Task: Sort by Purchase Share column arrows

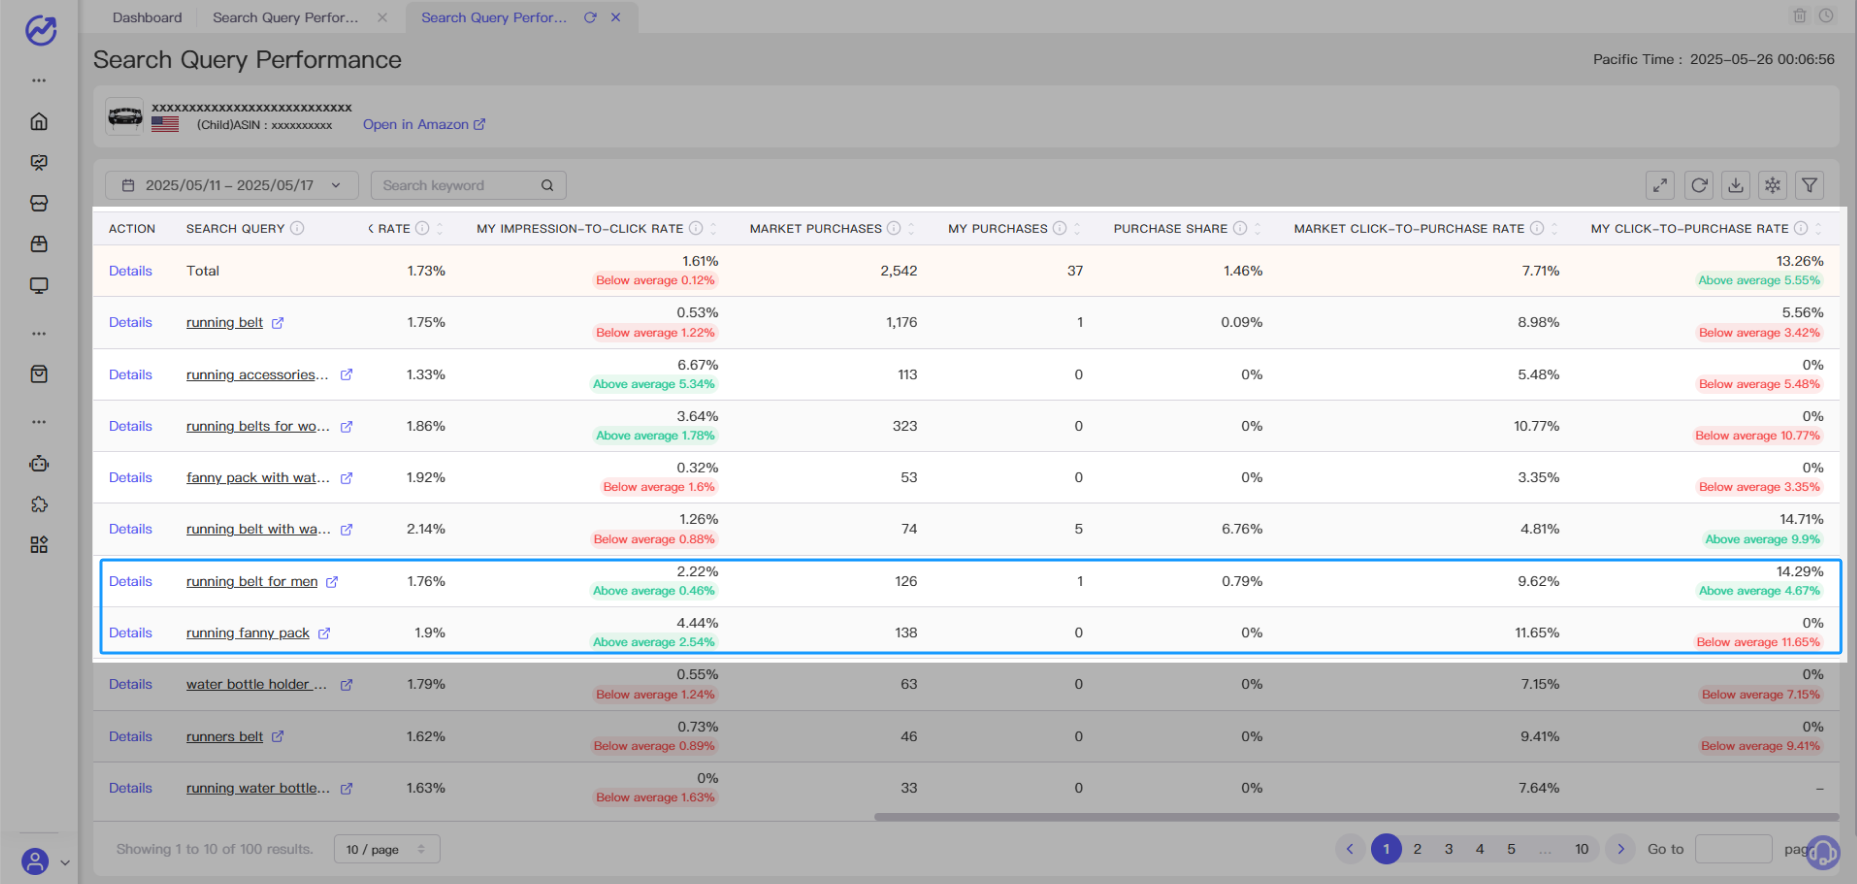Action: click(1258, 228)
